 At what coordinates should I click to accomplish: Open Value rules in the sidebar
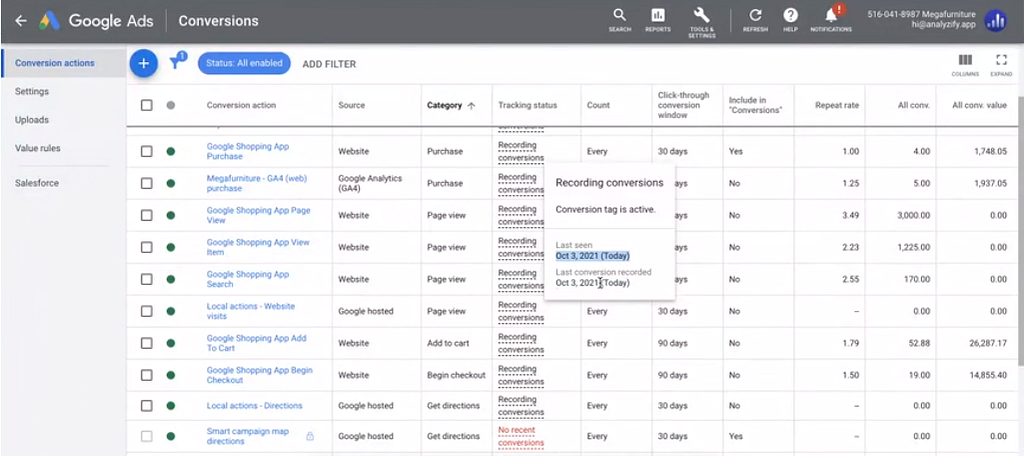click(38, 148)
